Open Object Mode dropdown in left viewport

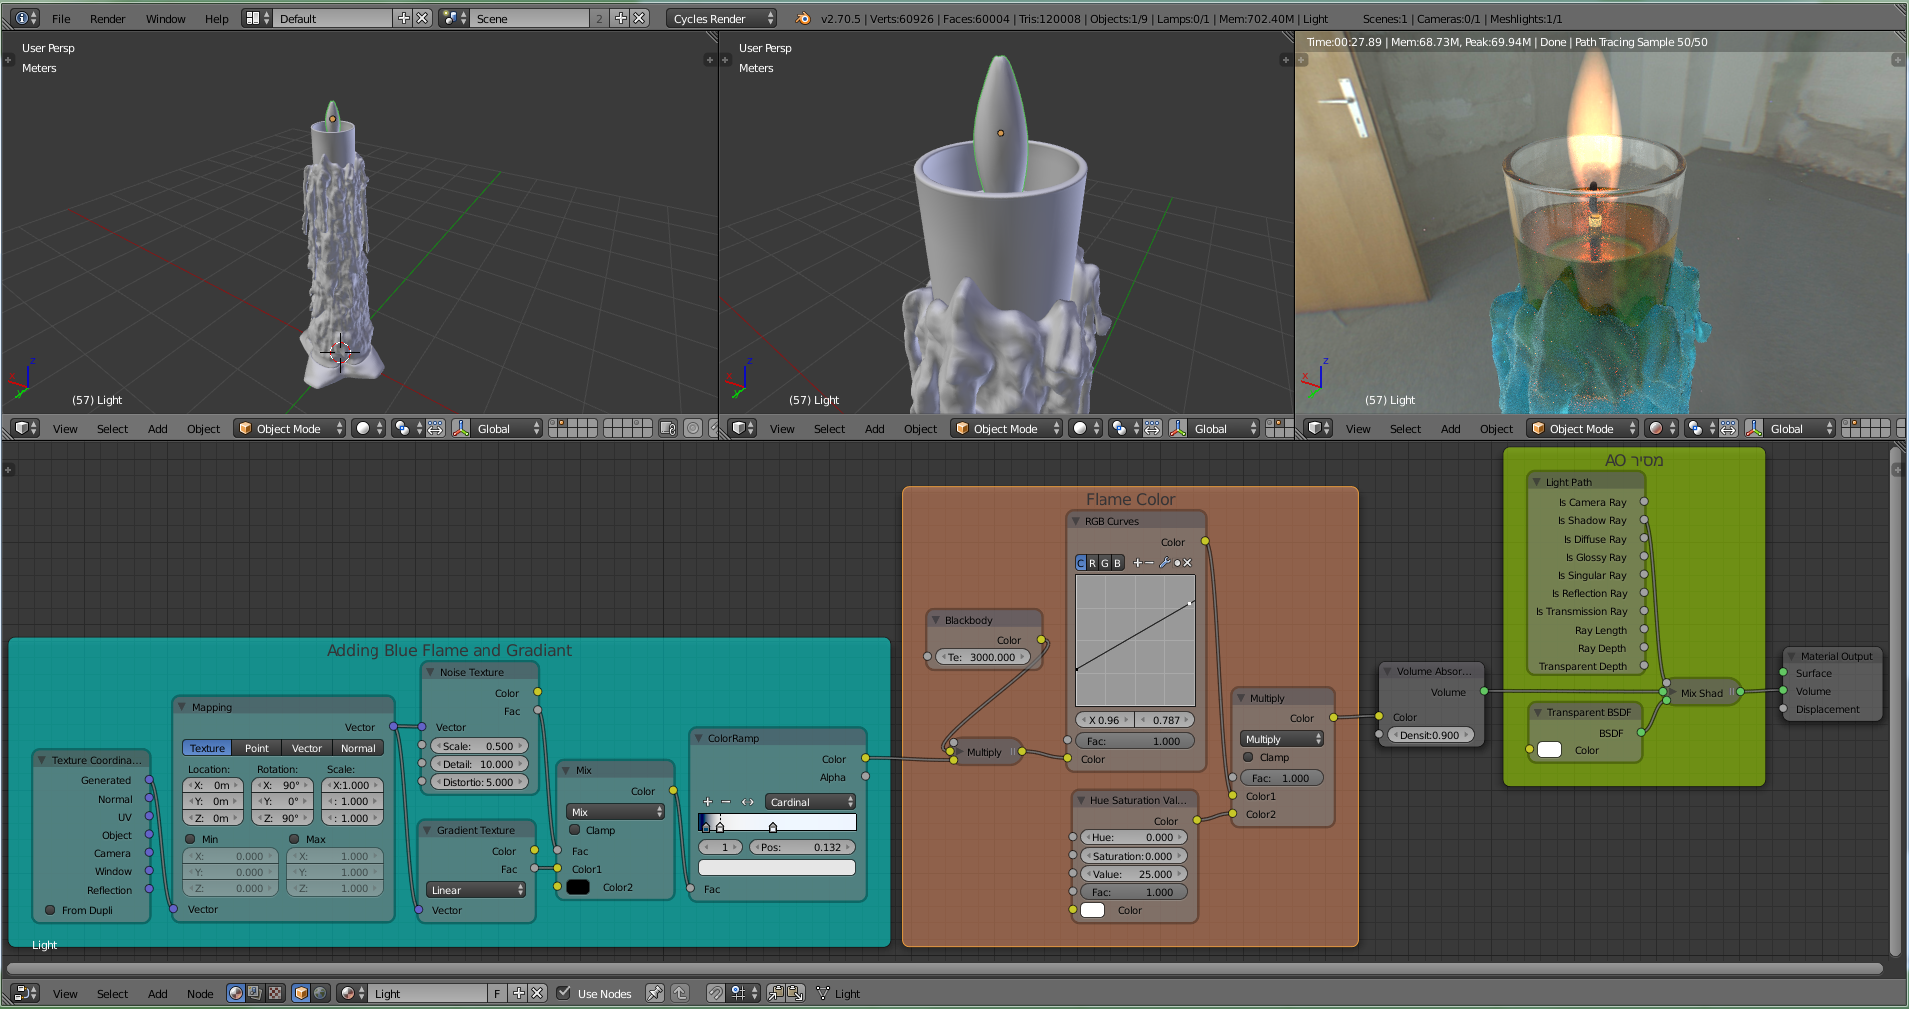pos(290,428)
